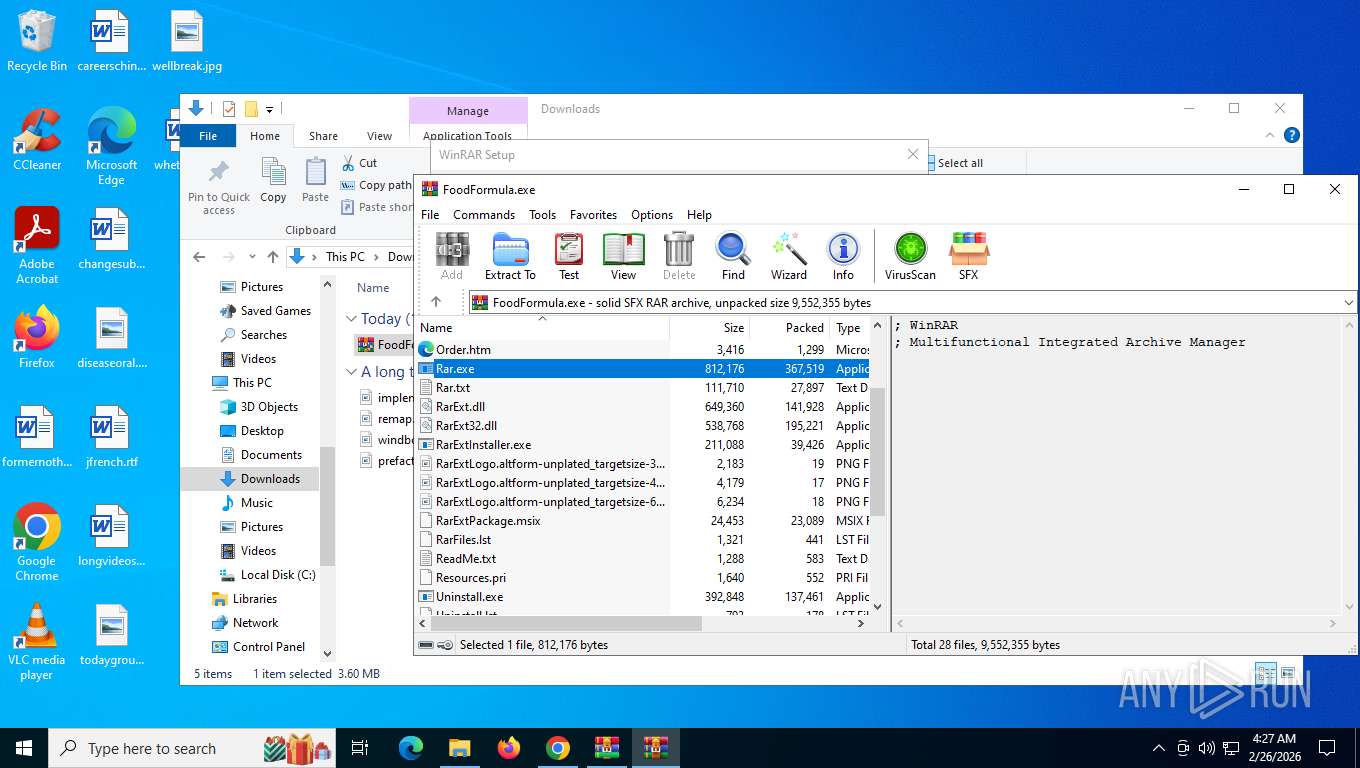Click the Add toolbar icon in WinRAR

(x=452, y=256)
